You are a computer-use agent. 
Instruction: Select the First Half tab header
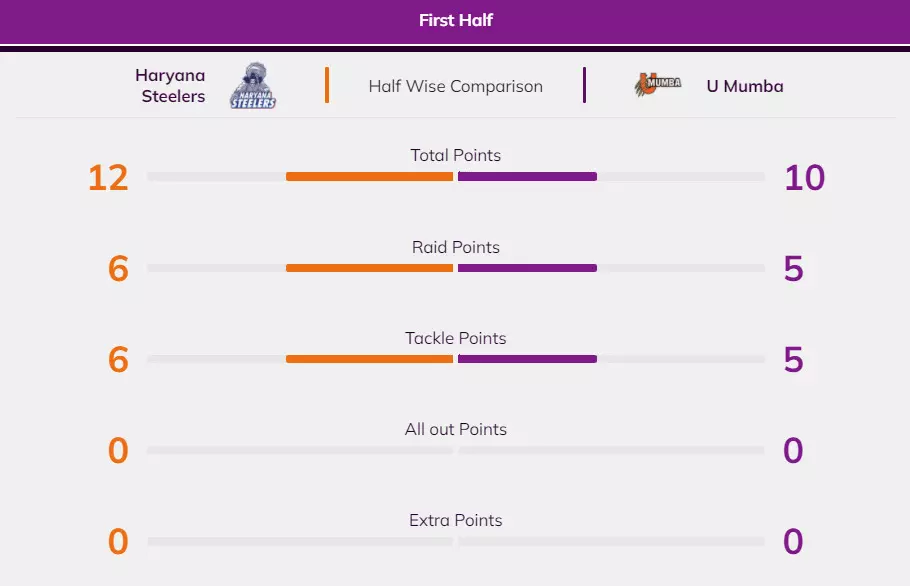[455, 20]
